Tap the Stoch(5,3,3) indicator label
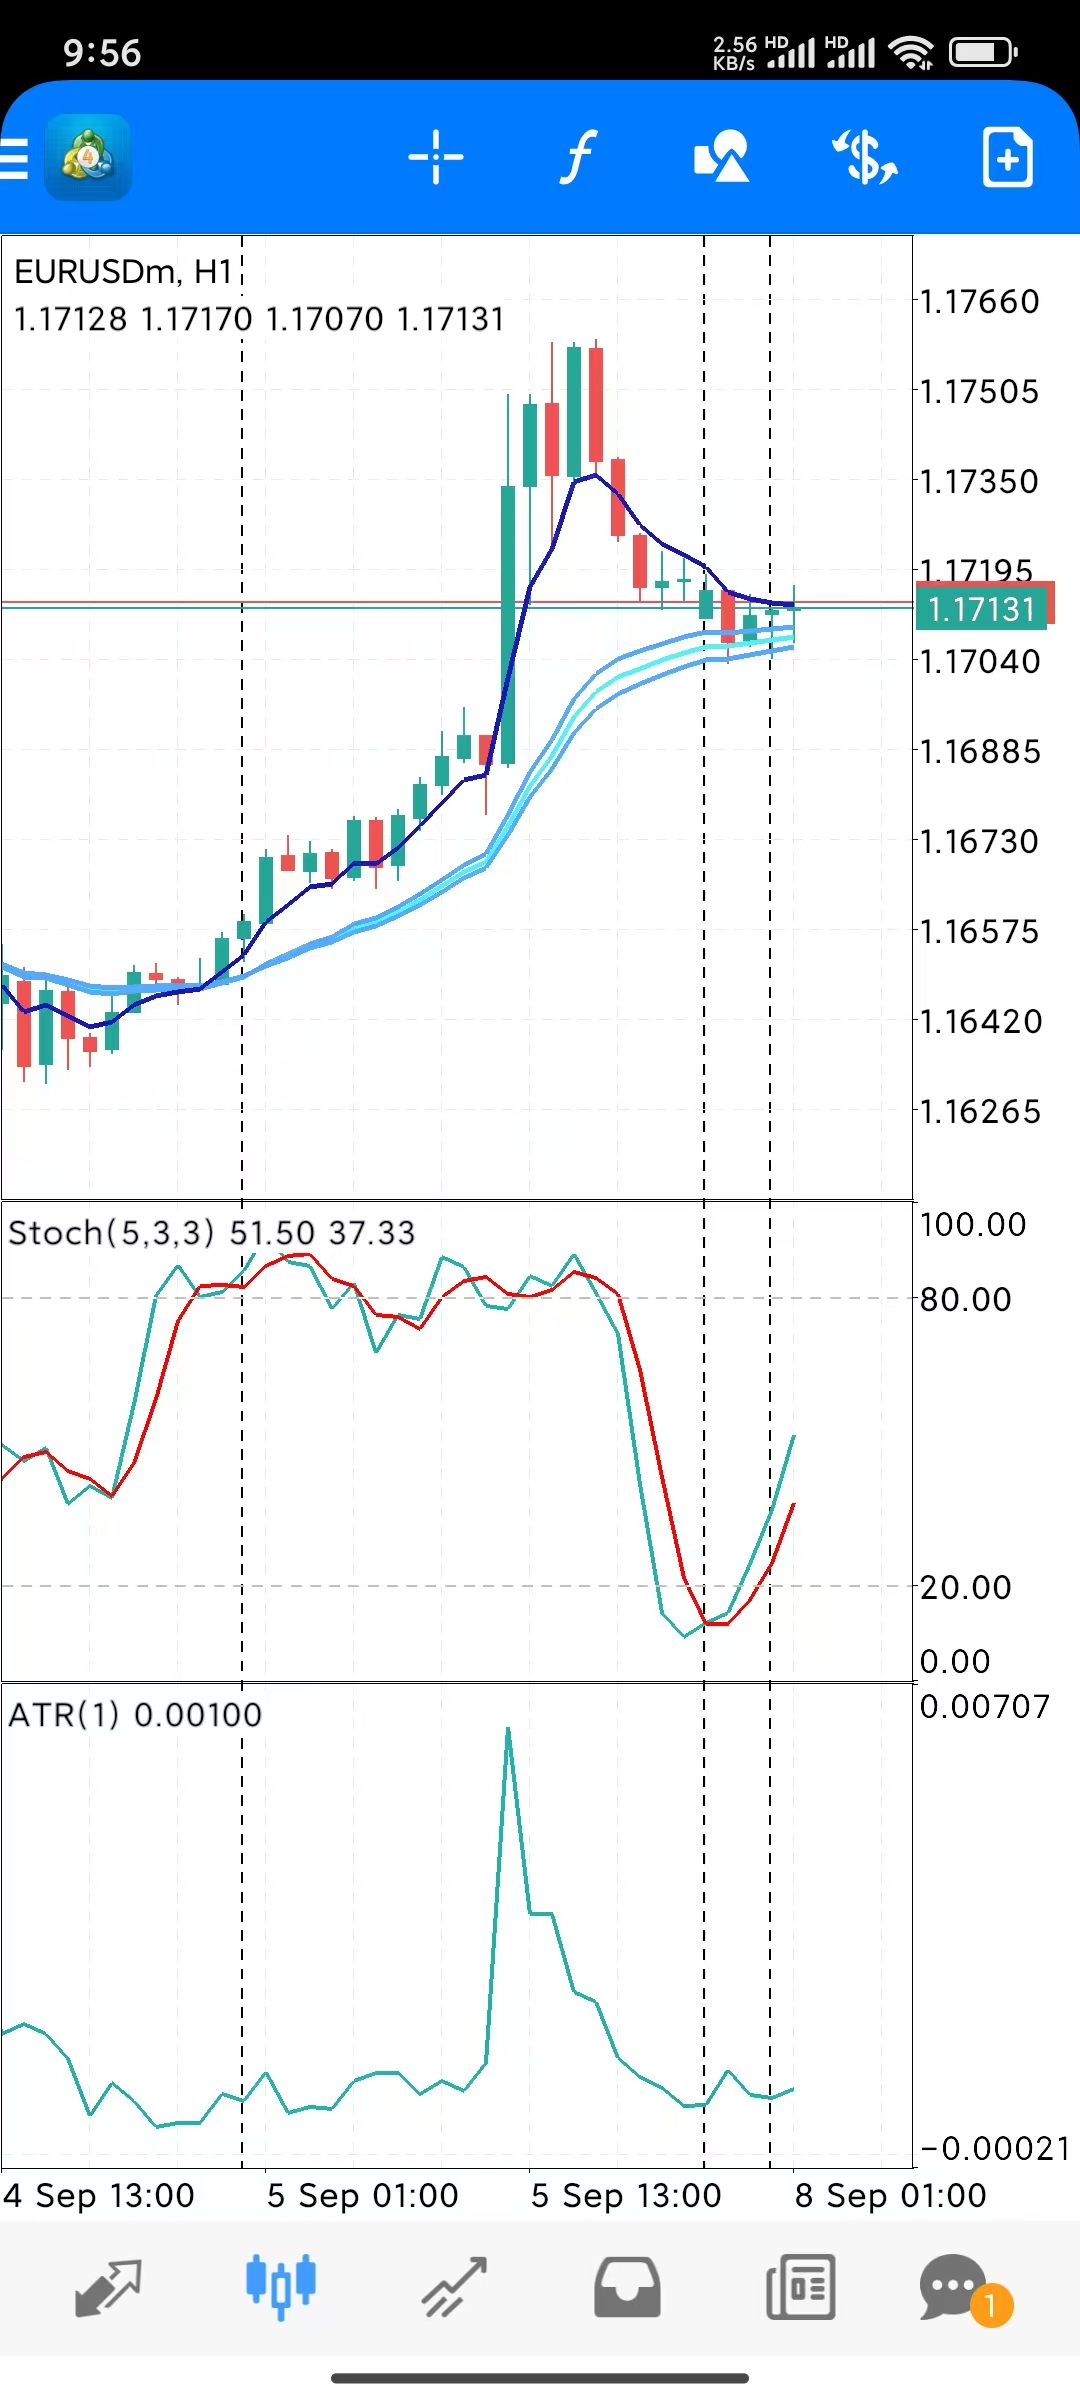The height and width of the screenshot is (2400, 1080). 110,1233
